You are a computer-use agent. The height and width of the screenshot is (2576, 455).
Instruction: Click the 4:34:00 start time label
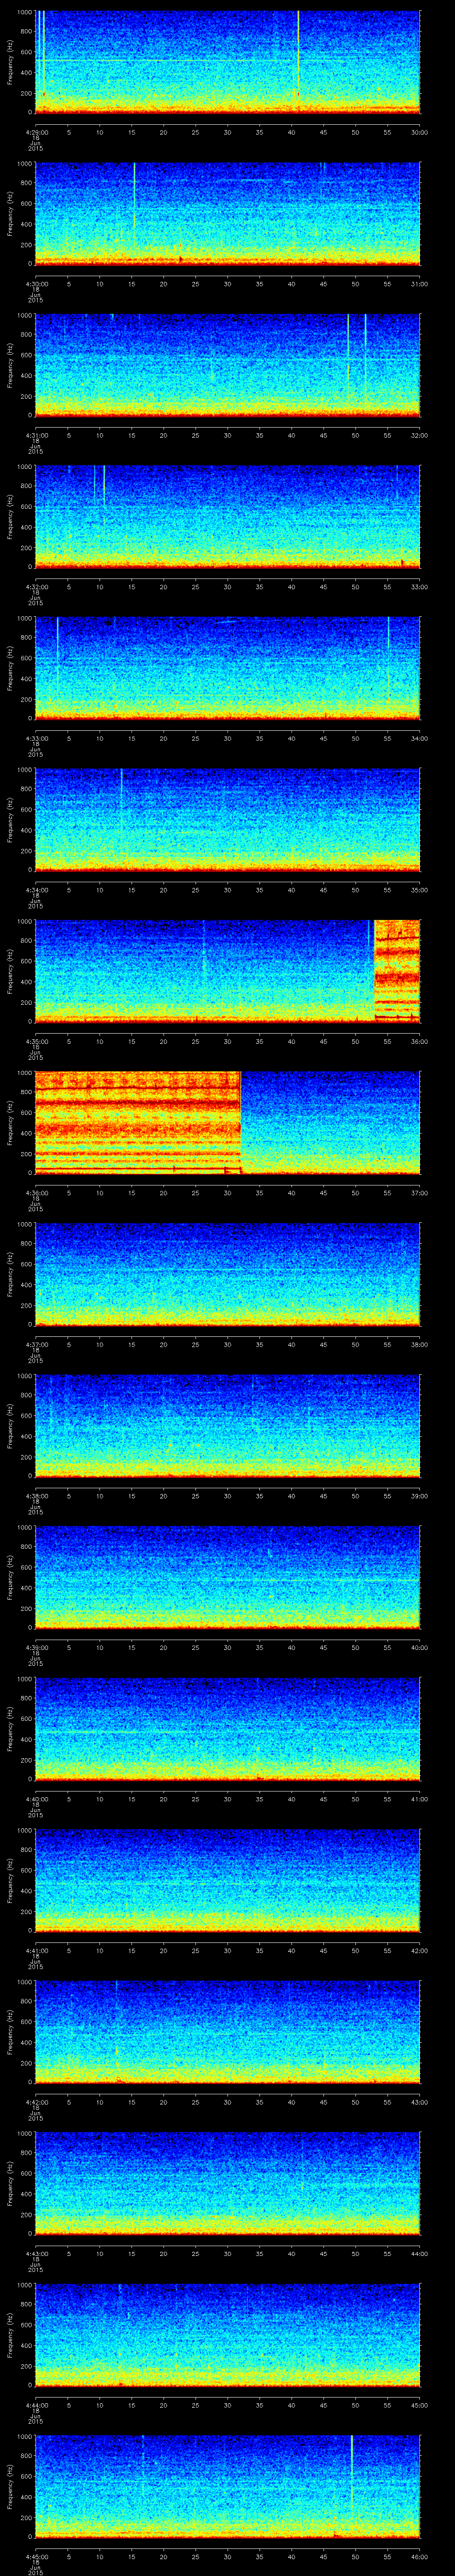pos(36,890)
